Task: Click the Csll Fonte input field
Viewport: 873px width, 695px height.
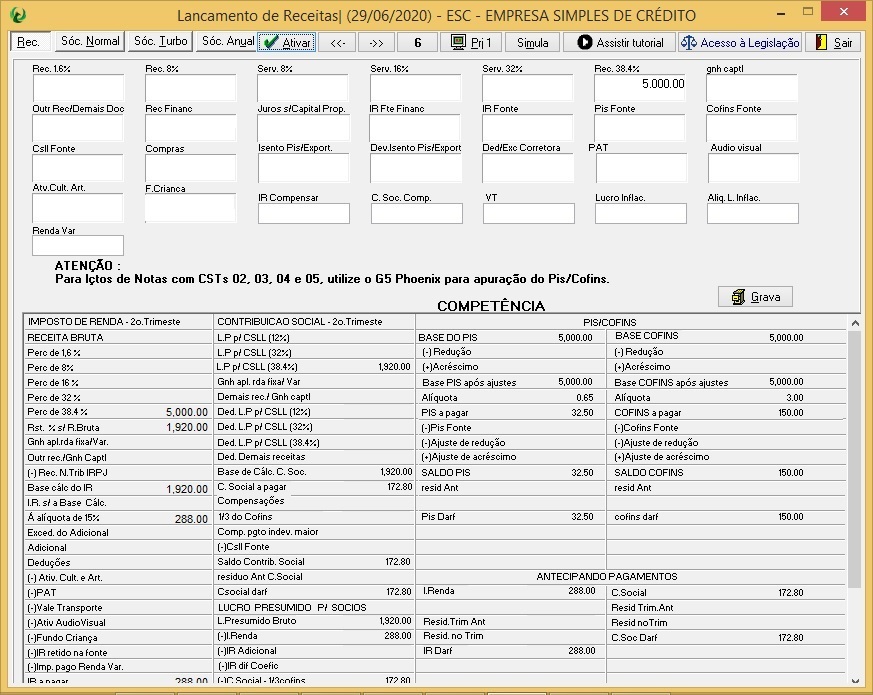Action: pyautogui.click(x=78, y=168)
